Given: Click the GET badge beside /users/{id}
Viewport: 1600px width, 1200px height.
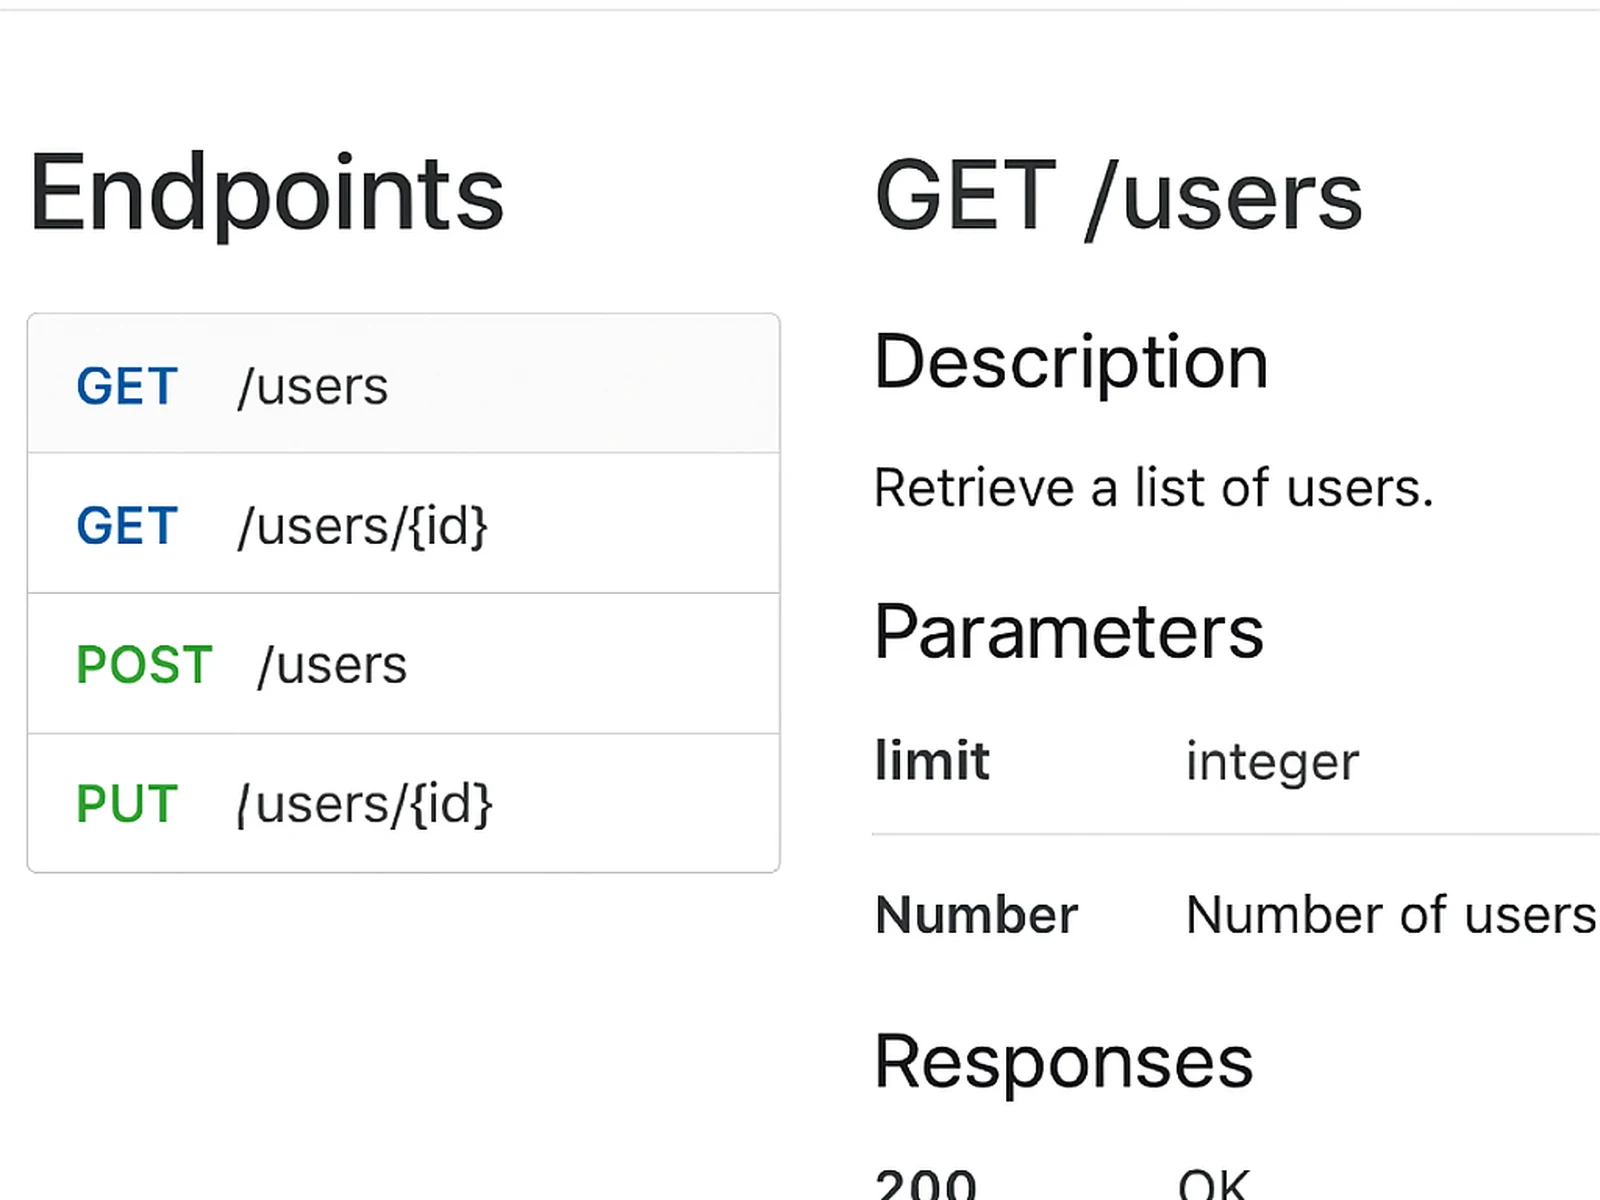Looking at the screenshot, I should 126,525.
